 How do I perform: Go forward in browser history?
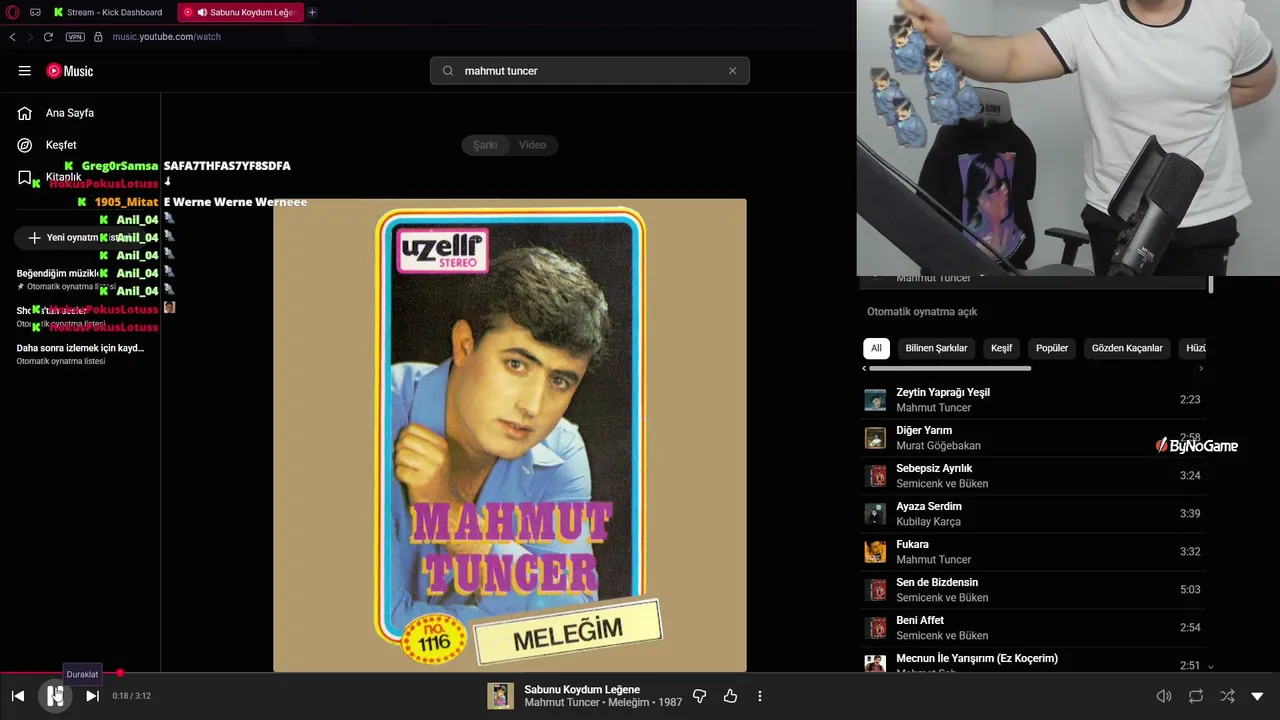(30, 37)
